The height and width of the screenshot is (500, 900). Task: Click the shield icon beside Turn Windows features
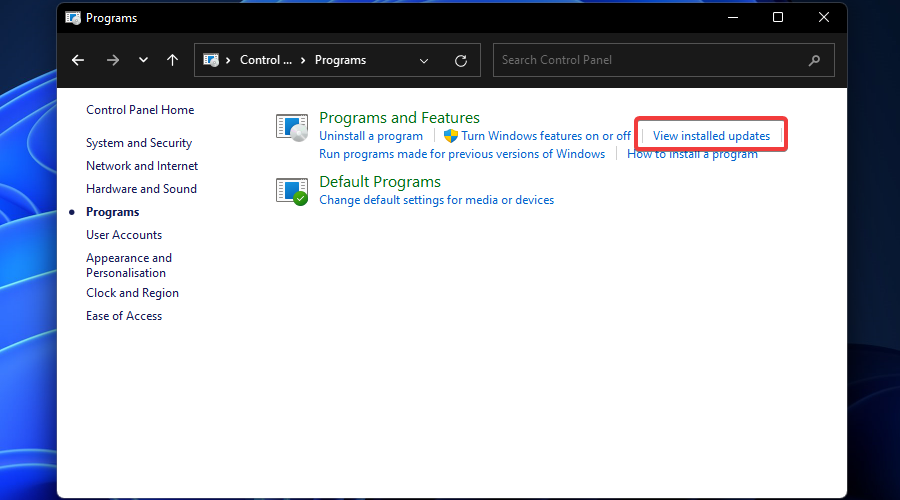point(451,136)
